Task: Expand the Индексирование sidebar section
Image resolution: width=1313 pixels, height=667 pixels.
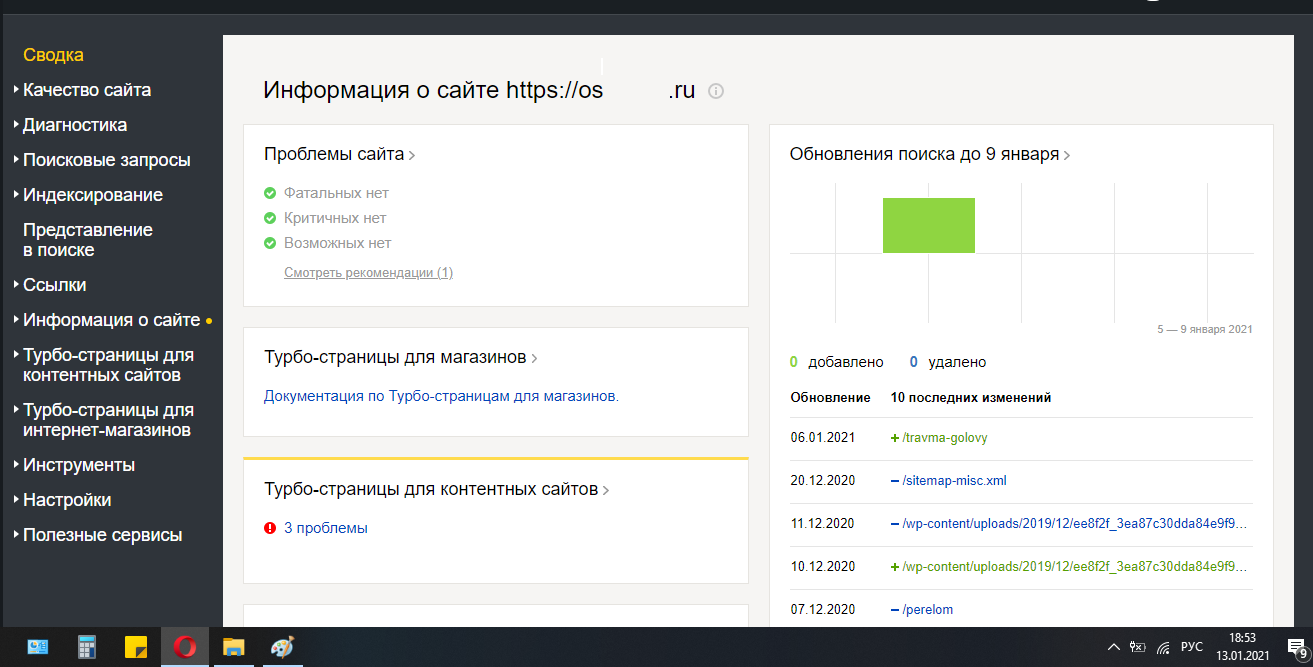Action: point(92,195)
